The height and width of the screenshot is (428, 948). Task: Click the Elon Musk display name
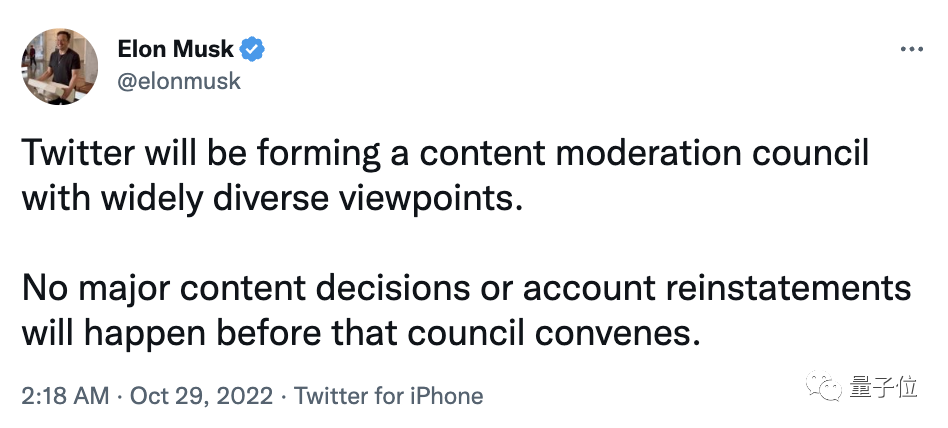[176, 48]
